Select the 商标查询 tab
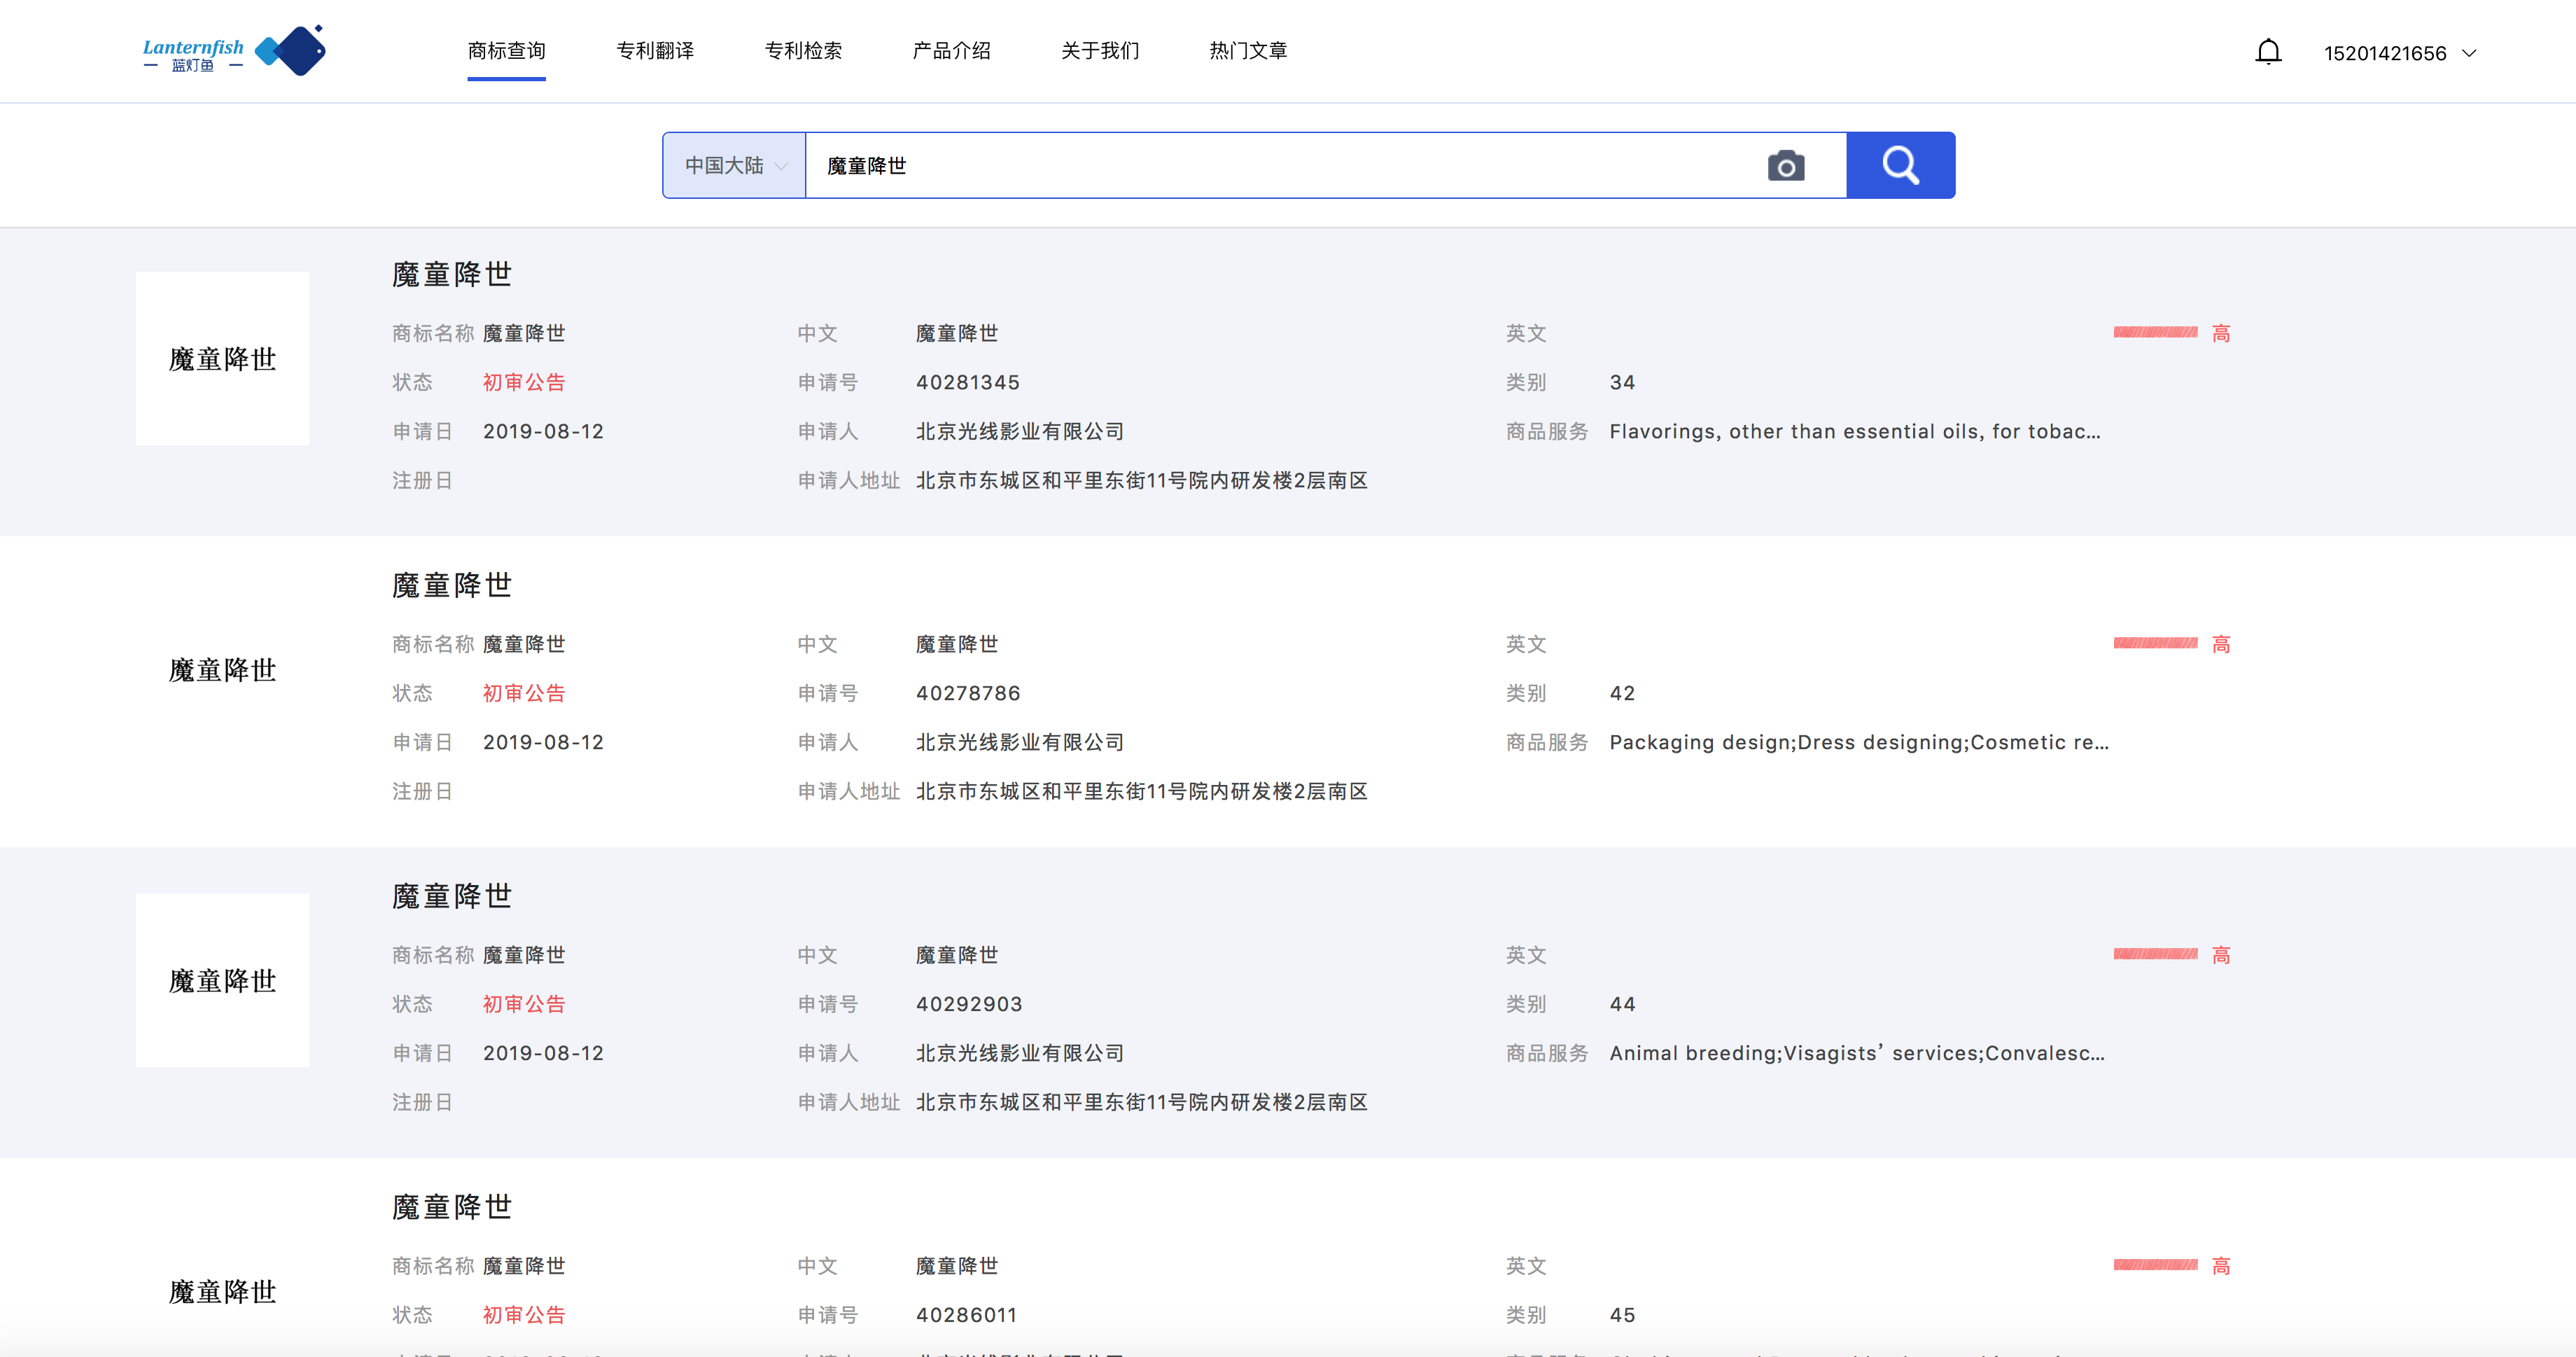Screen dimensions: 2576x1357 point(506,51)
